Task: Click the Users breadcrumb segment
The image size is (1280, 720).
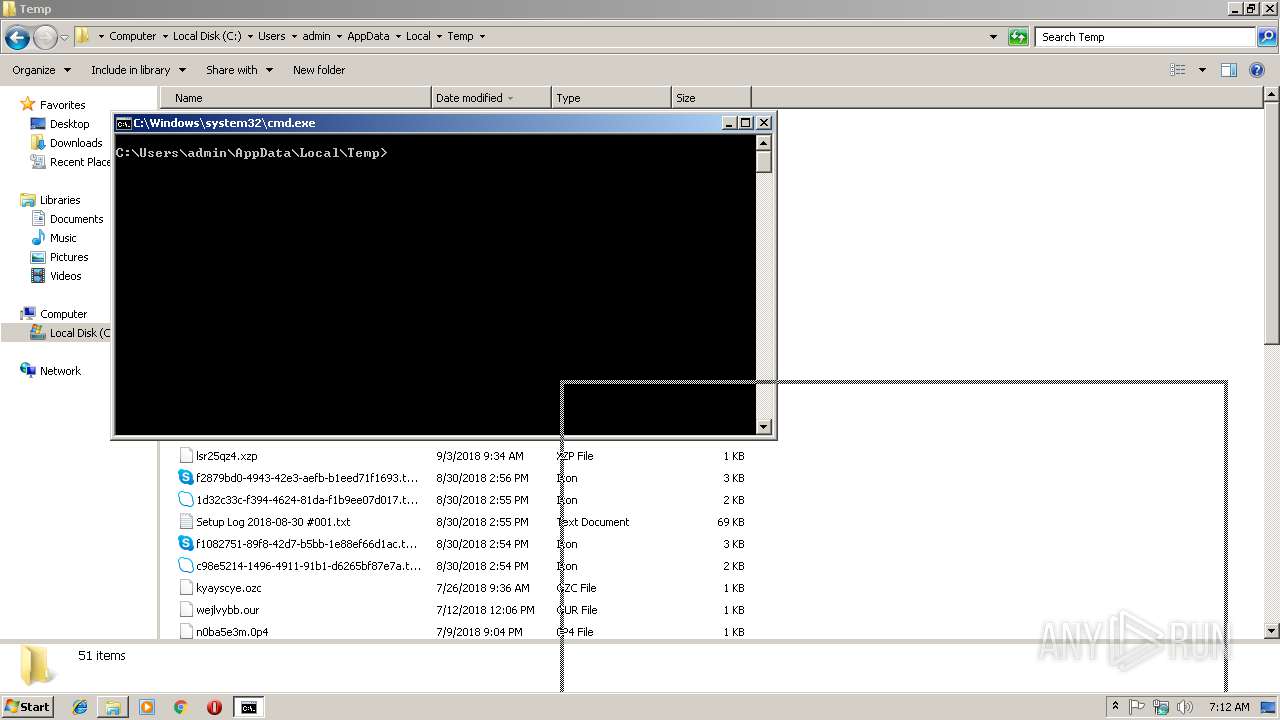Action: click(x=271, y=36)
